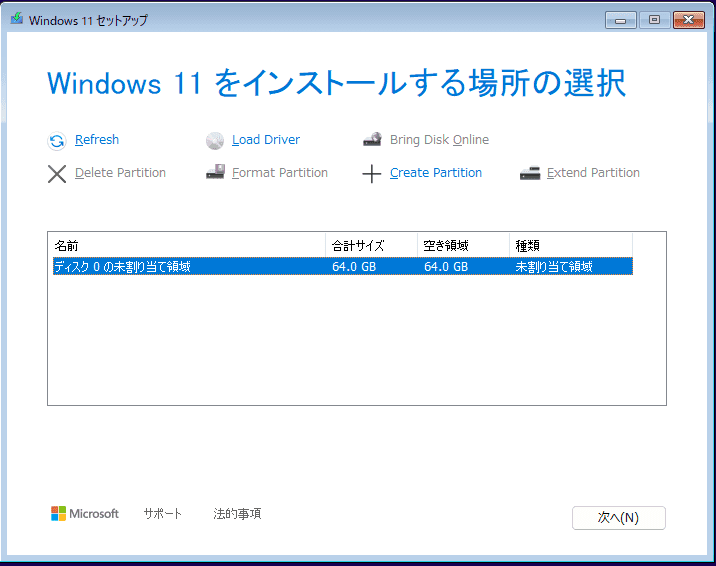Image resolution: width=716 pixels, height=566 pixels.
Task: Click the Delete Partition link
Action: pos(120,173)
